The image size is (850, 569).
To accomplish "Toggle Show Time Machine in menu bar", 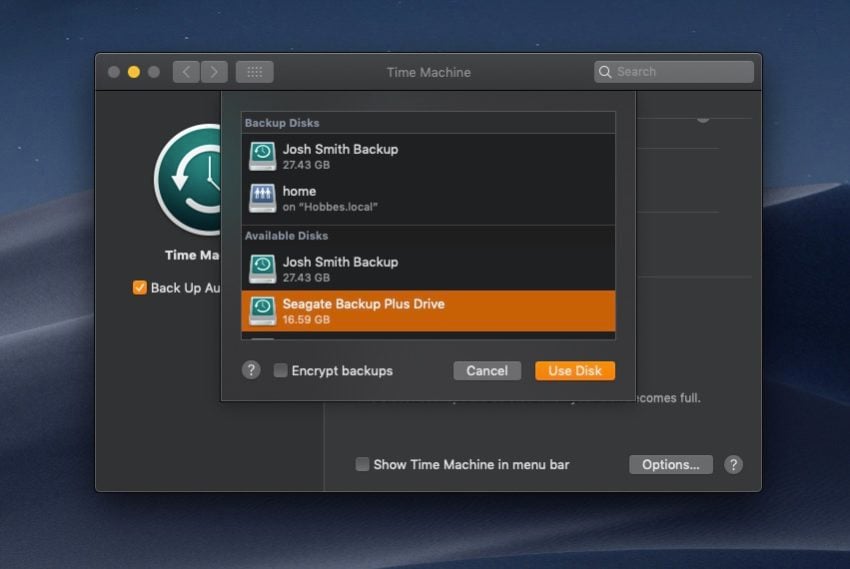I will (x=362, y=464).
